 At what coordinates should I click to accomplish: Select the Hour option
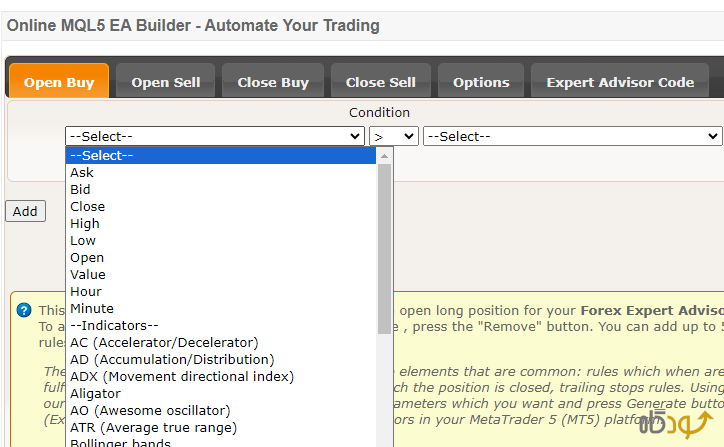coord(86,292)
